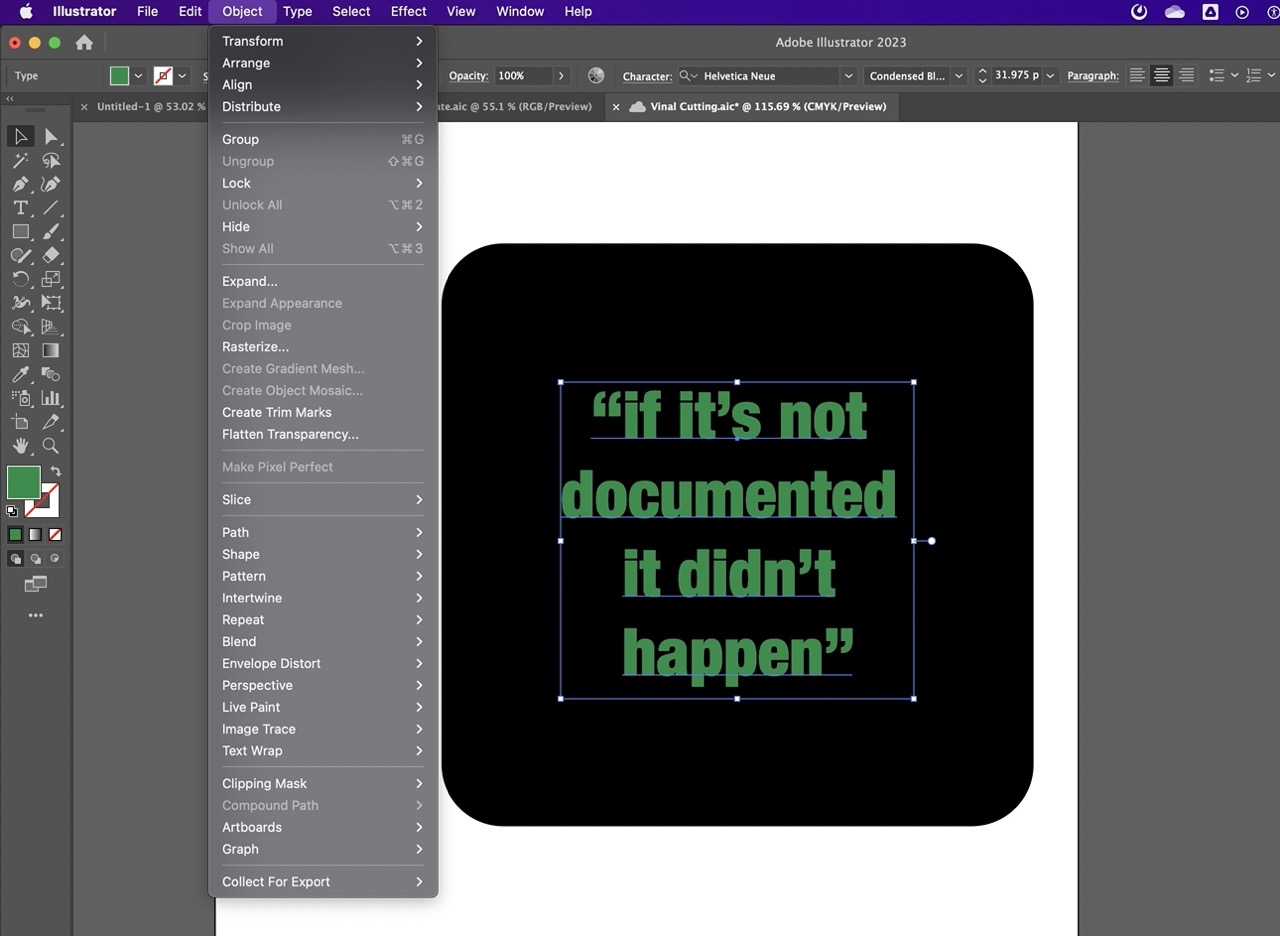Choose the Rectangle tool
The image size is (1280, 936).
20,232
